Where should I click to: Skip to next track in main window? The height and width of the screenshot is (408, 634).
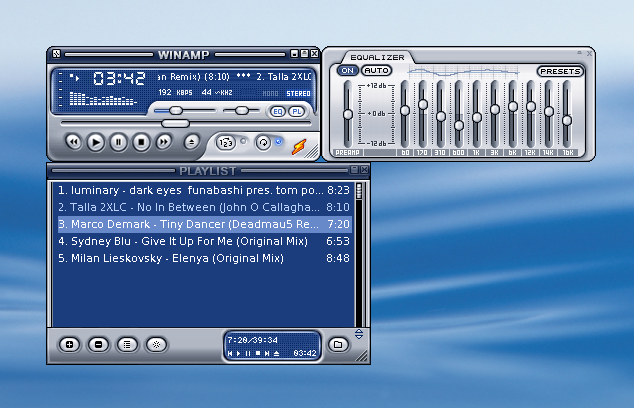164,142
